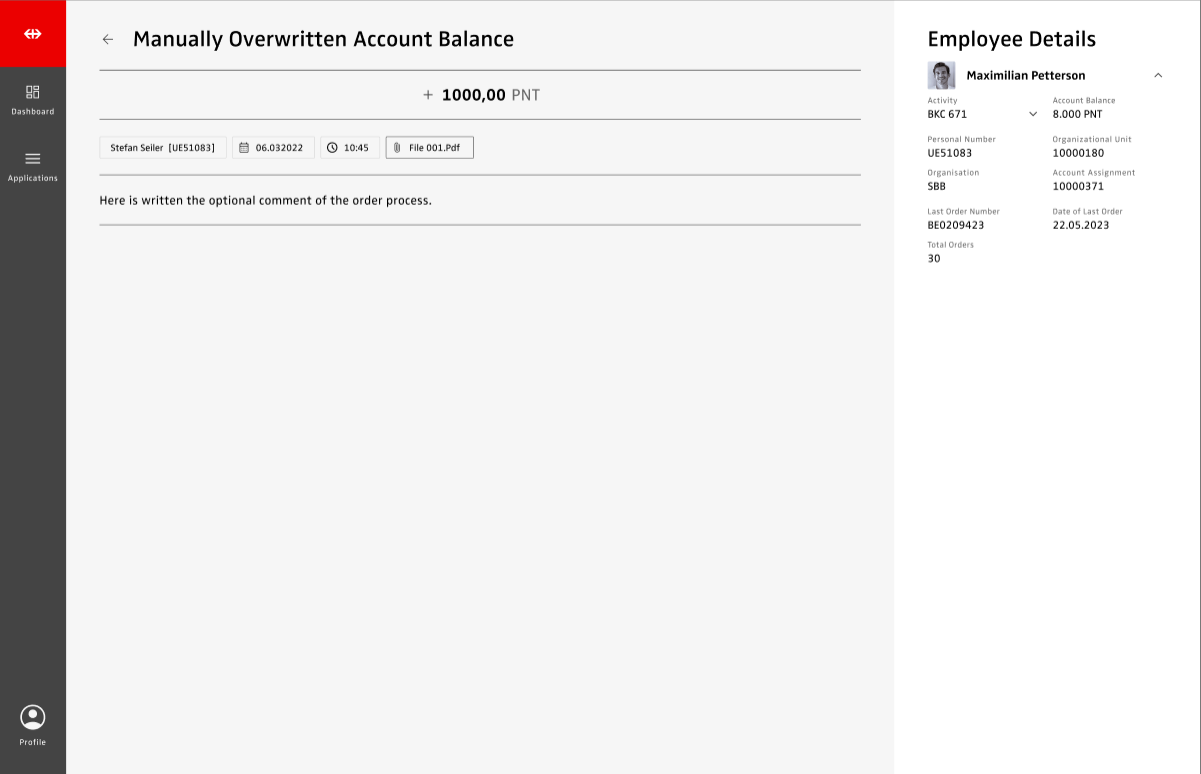The image size is (1201, 774).
Task: Expand the Activity BKC 671 dropdown
Action: click(1033, 114)
